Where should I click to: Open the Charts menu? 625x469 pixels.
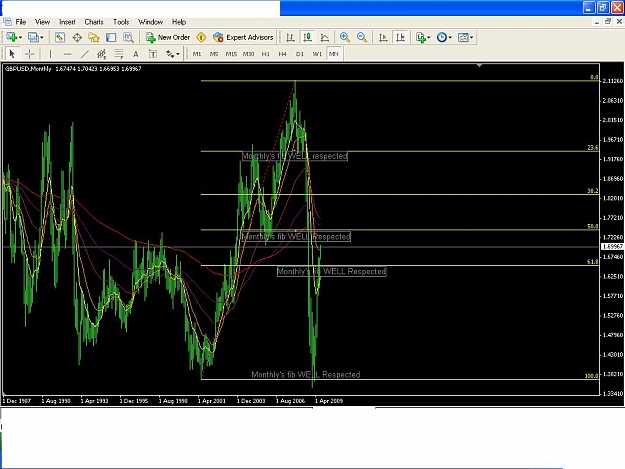coord(94,22)
